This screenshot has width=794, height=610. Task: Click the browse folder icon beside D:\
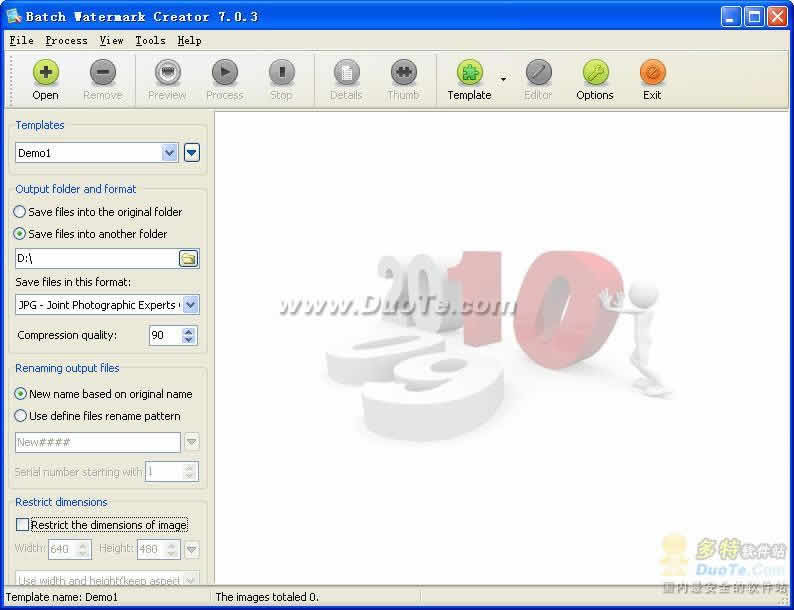(188, 259)
